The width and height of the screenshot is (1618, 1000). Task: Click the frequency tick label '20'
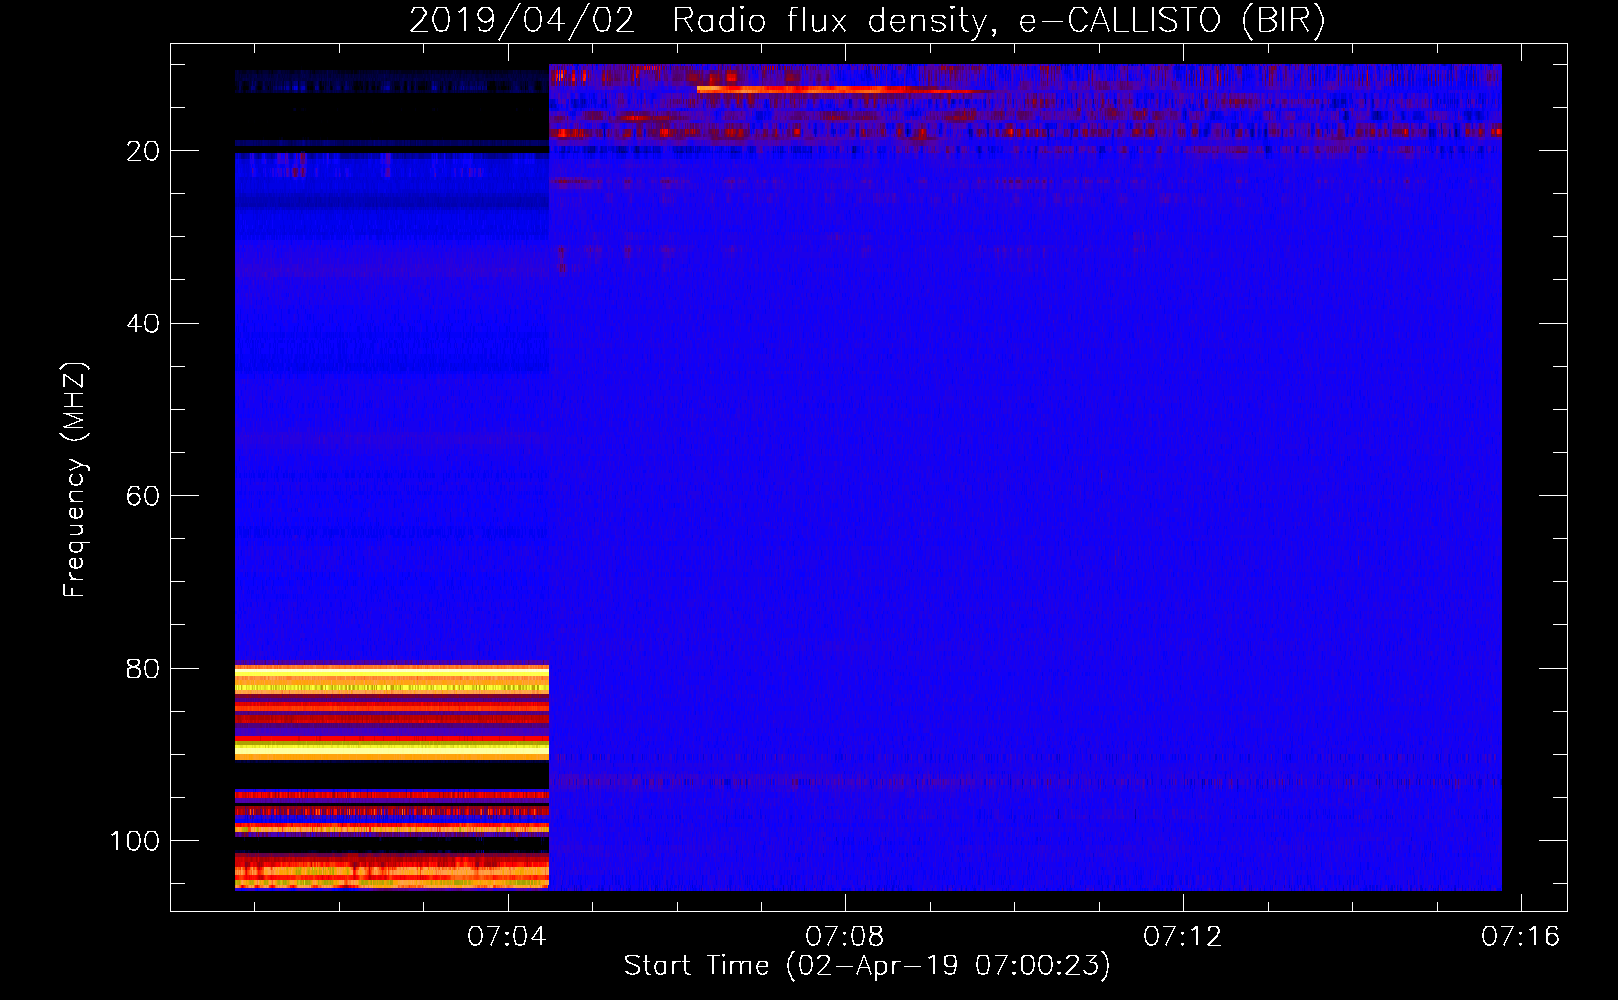pos(143,151)
